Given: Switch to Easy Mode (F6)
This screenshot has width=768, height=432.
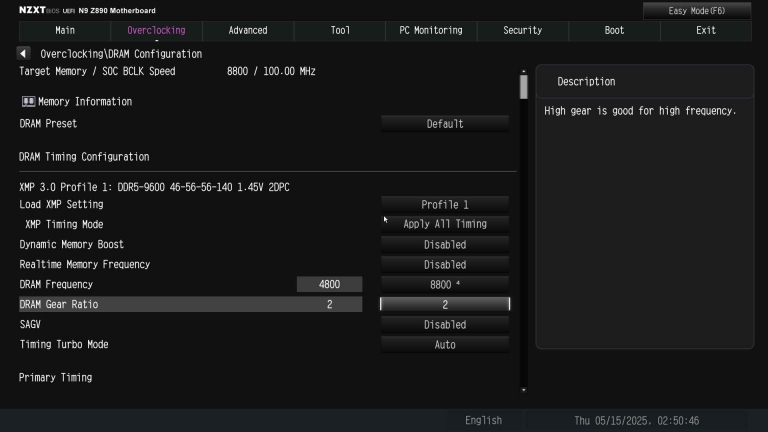Looking at the screenshot, I should 696,11.
